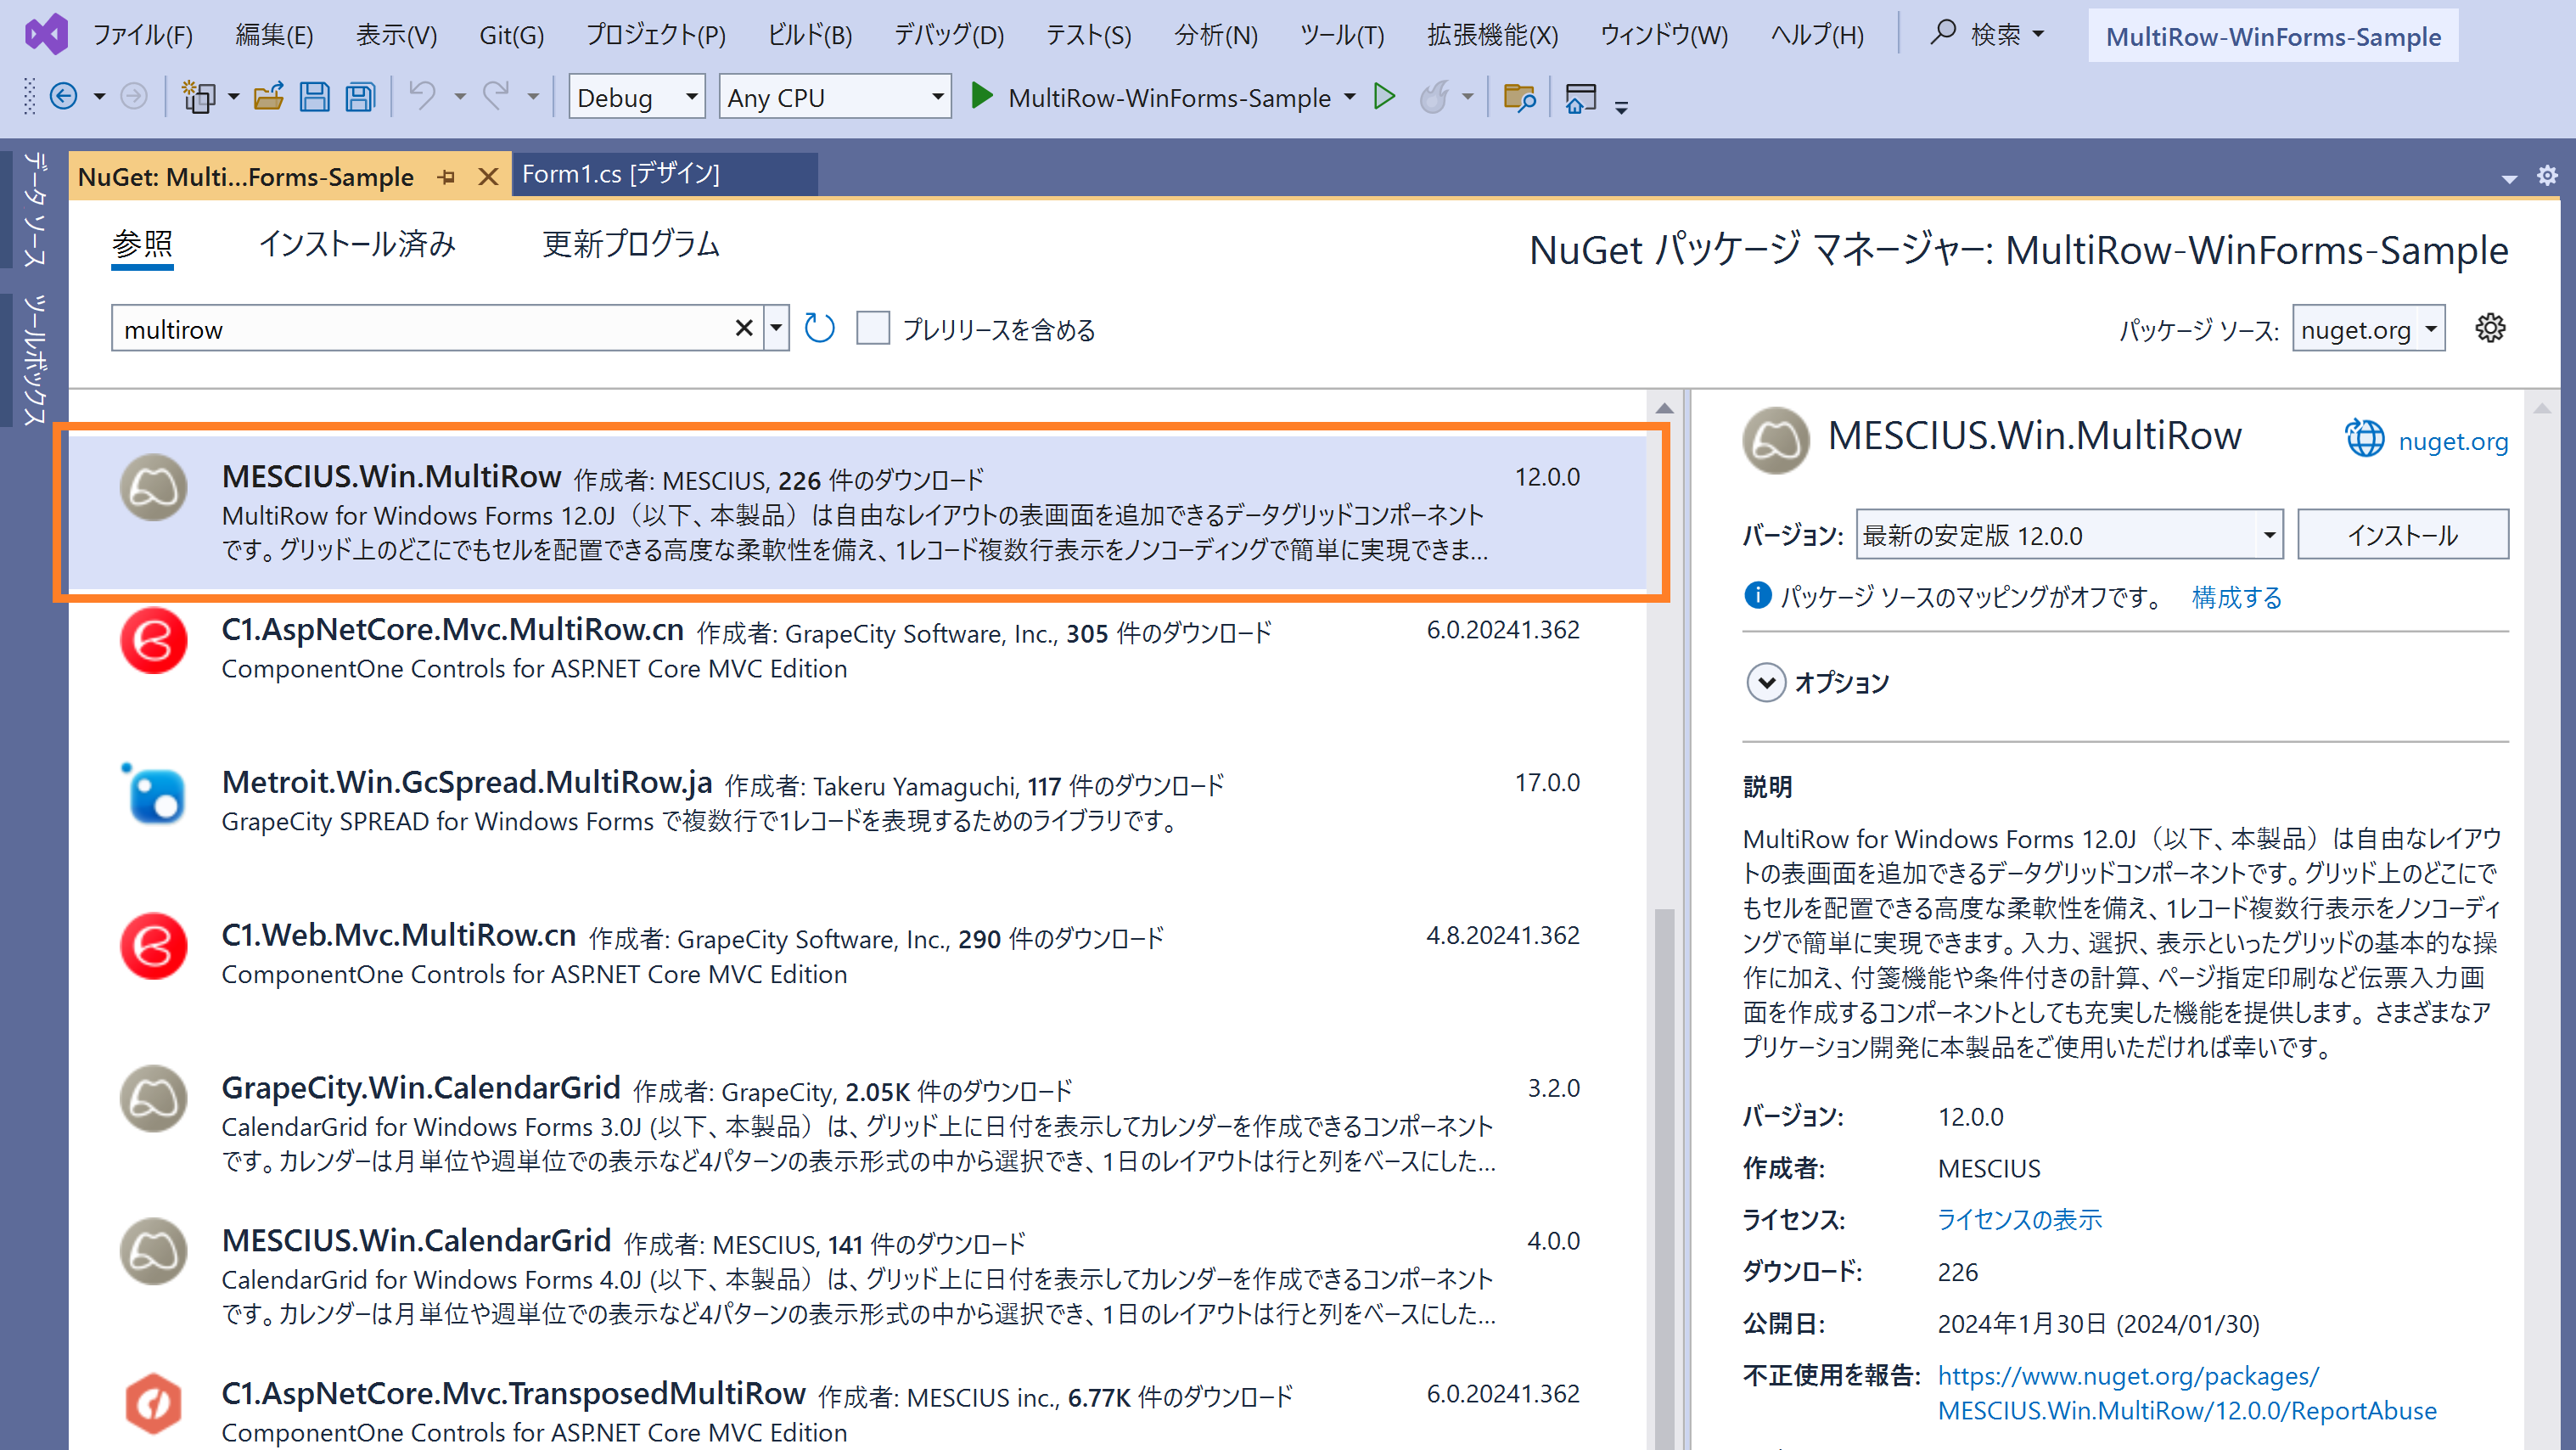Select the MESCIUS.Win.CalendarGrid package

[857, 1276]
